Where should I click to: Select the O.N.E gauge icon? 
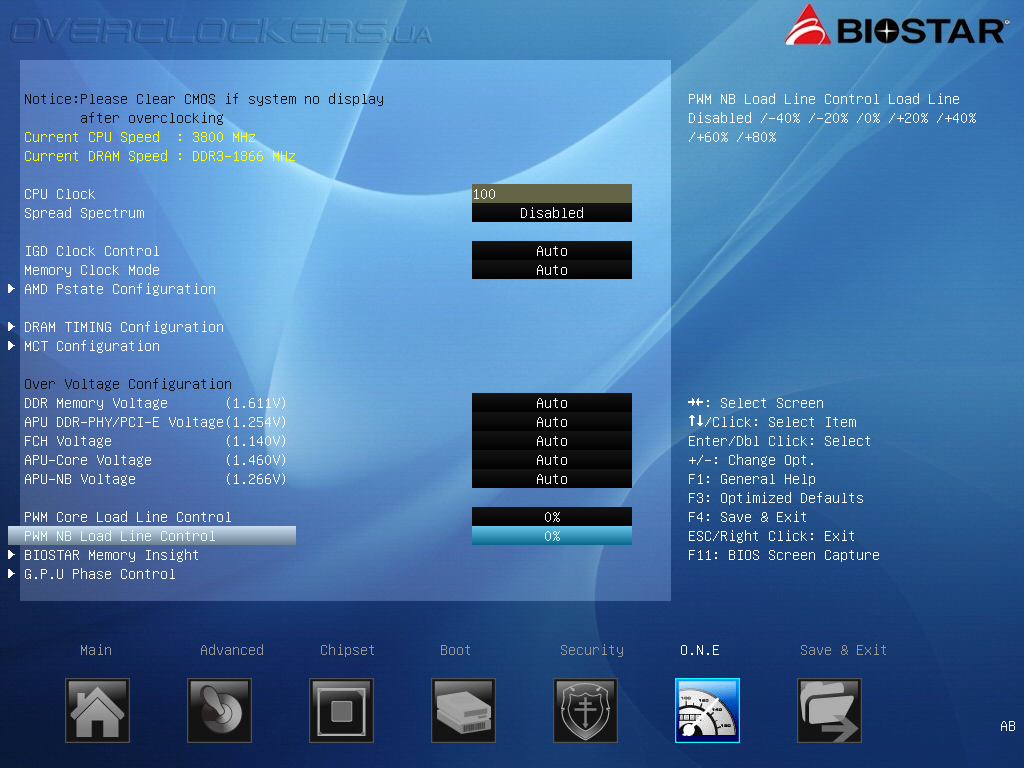pos(707,710)
